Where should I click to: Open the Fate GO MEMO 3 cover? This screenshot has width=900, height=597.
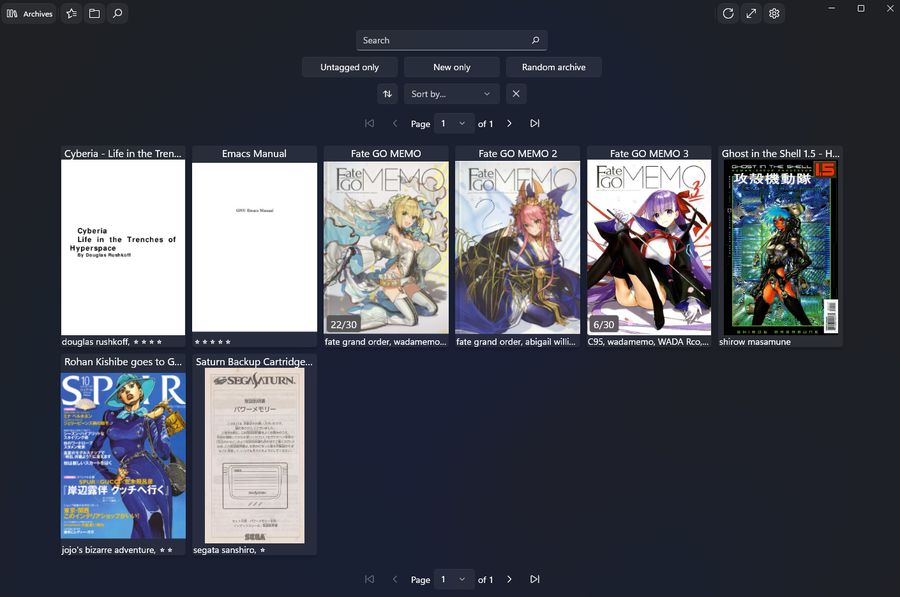pos(649,247)
